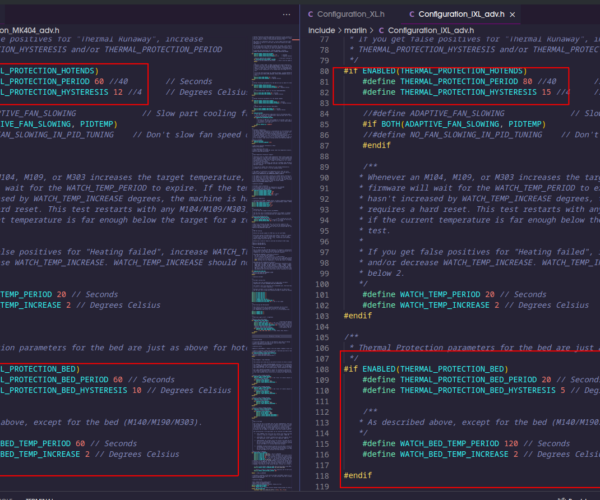Click PROTECTION_BED_PERIOD 60 in left editor
The image size is (600, 500).
[66, 379]
